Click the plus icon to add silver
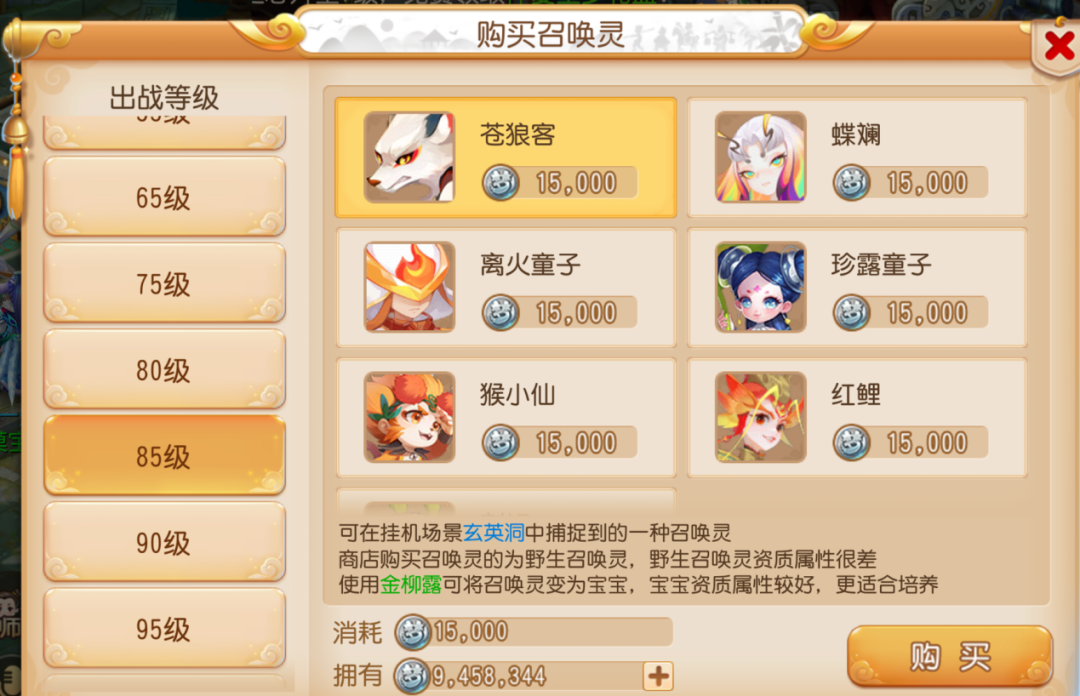This screenshot has height=696, width=1080. coord(658,676)
